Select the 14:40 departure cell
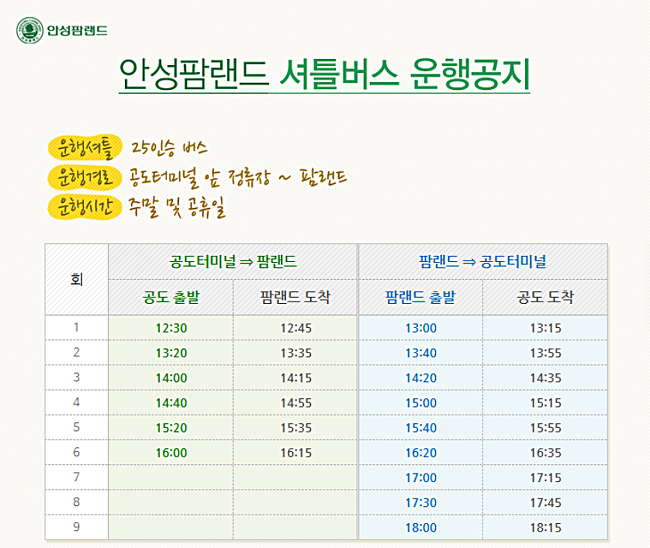The height and width of the screenshot is (548, 650). click(x=171, y=403)
